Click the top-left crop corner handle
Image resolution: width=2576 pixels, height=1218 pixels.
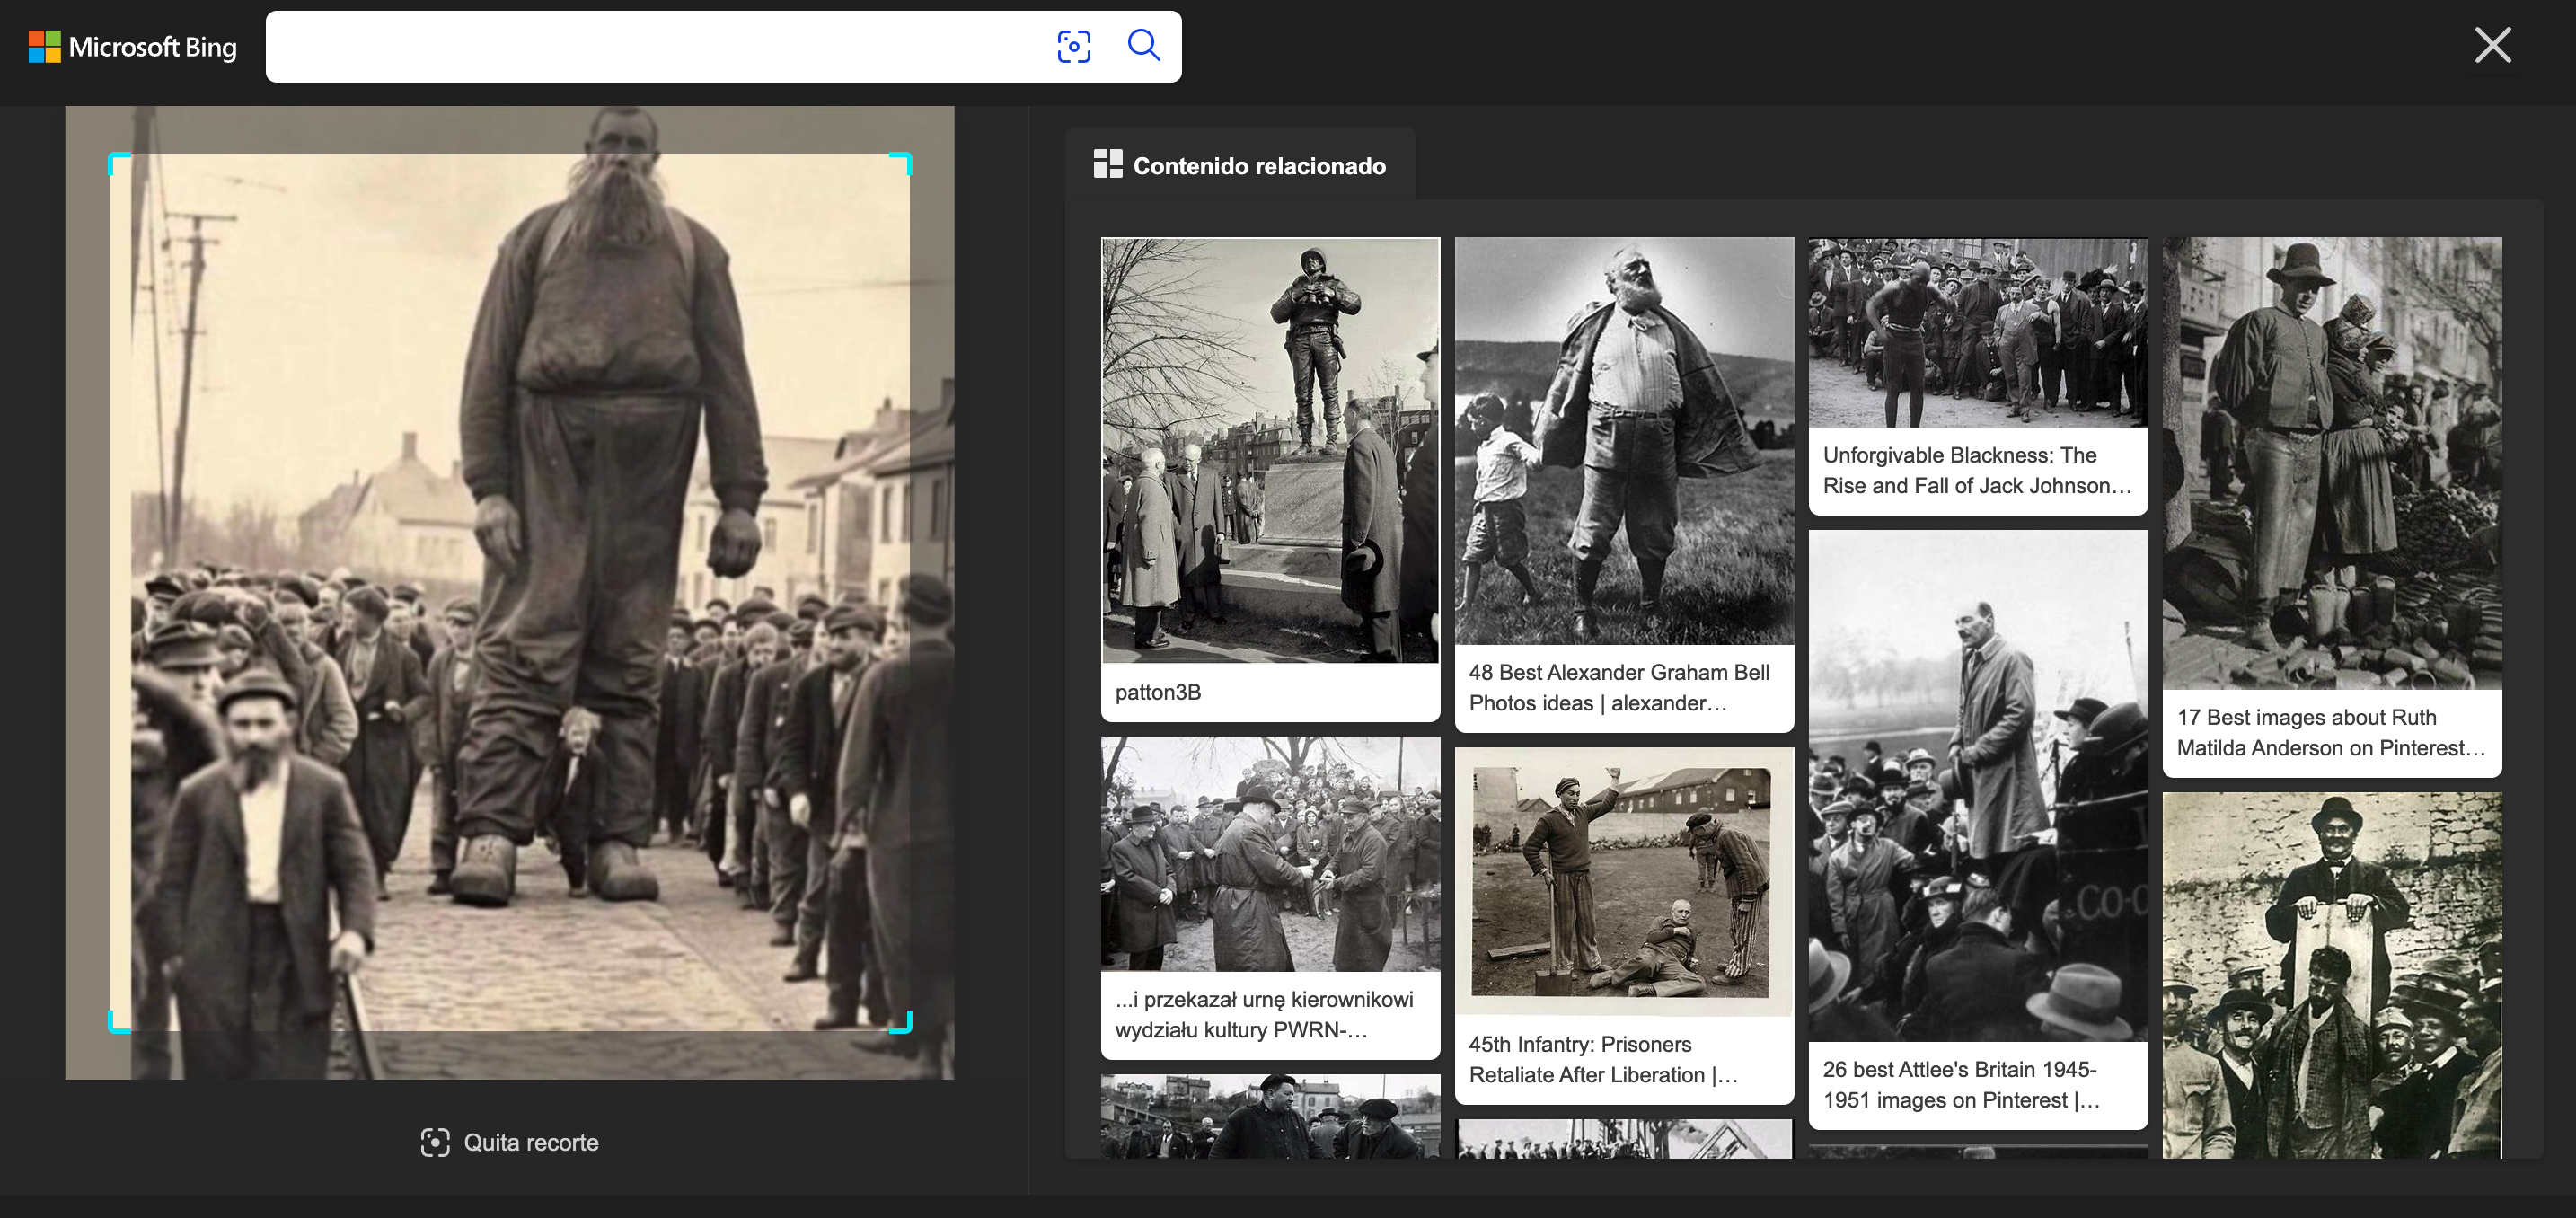point(114,159)
